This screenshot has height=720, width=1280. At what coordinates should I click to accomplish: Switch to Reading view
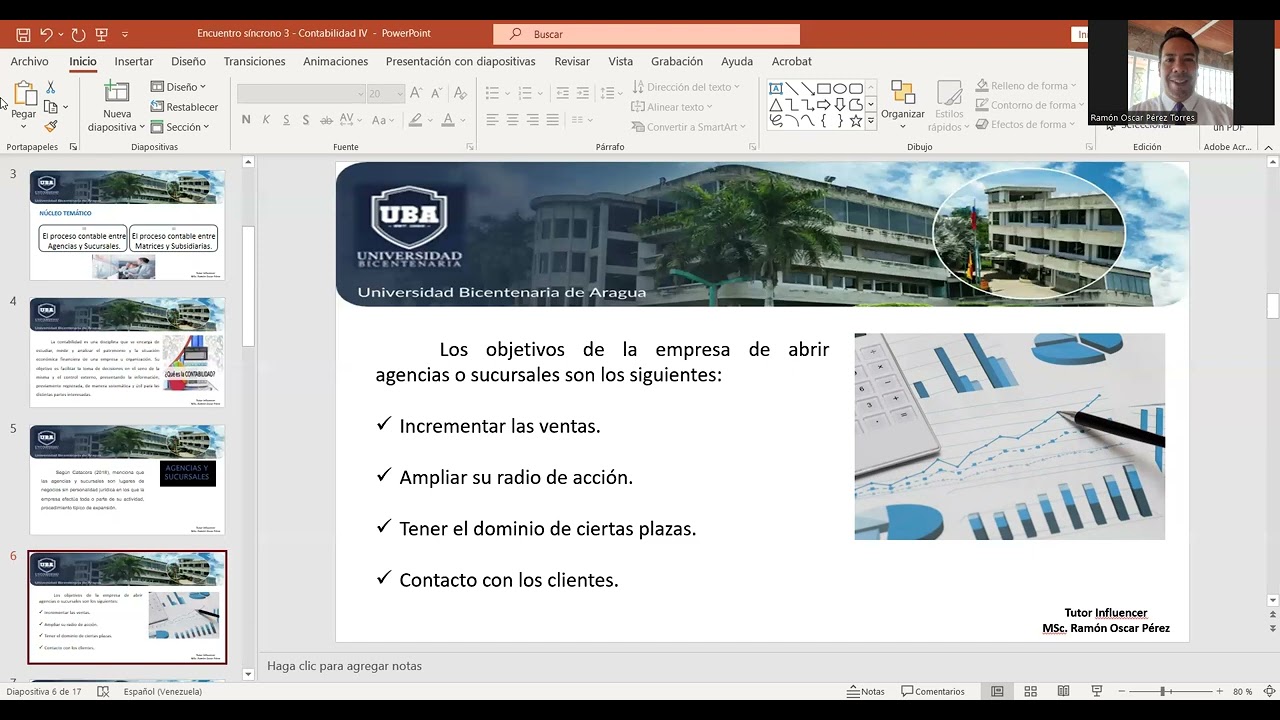tap(1063, 691)
